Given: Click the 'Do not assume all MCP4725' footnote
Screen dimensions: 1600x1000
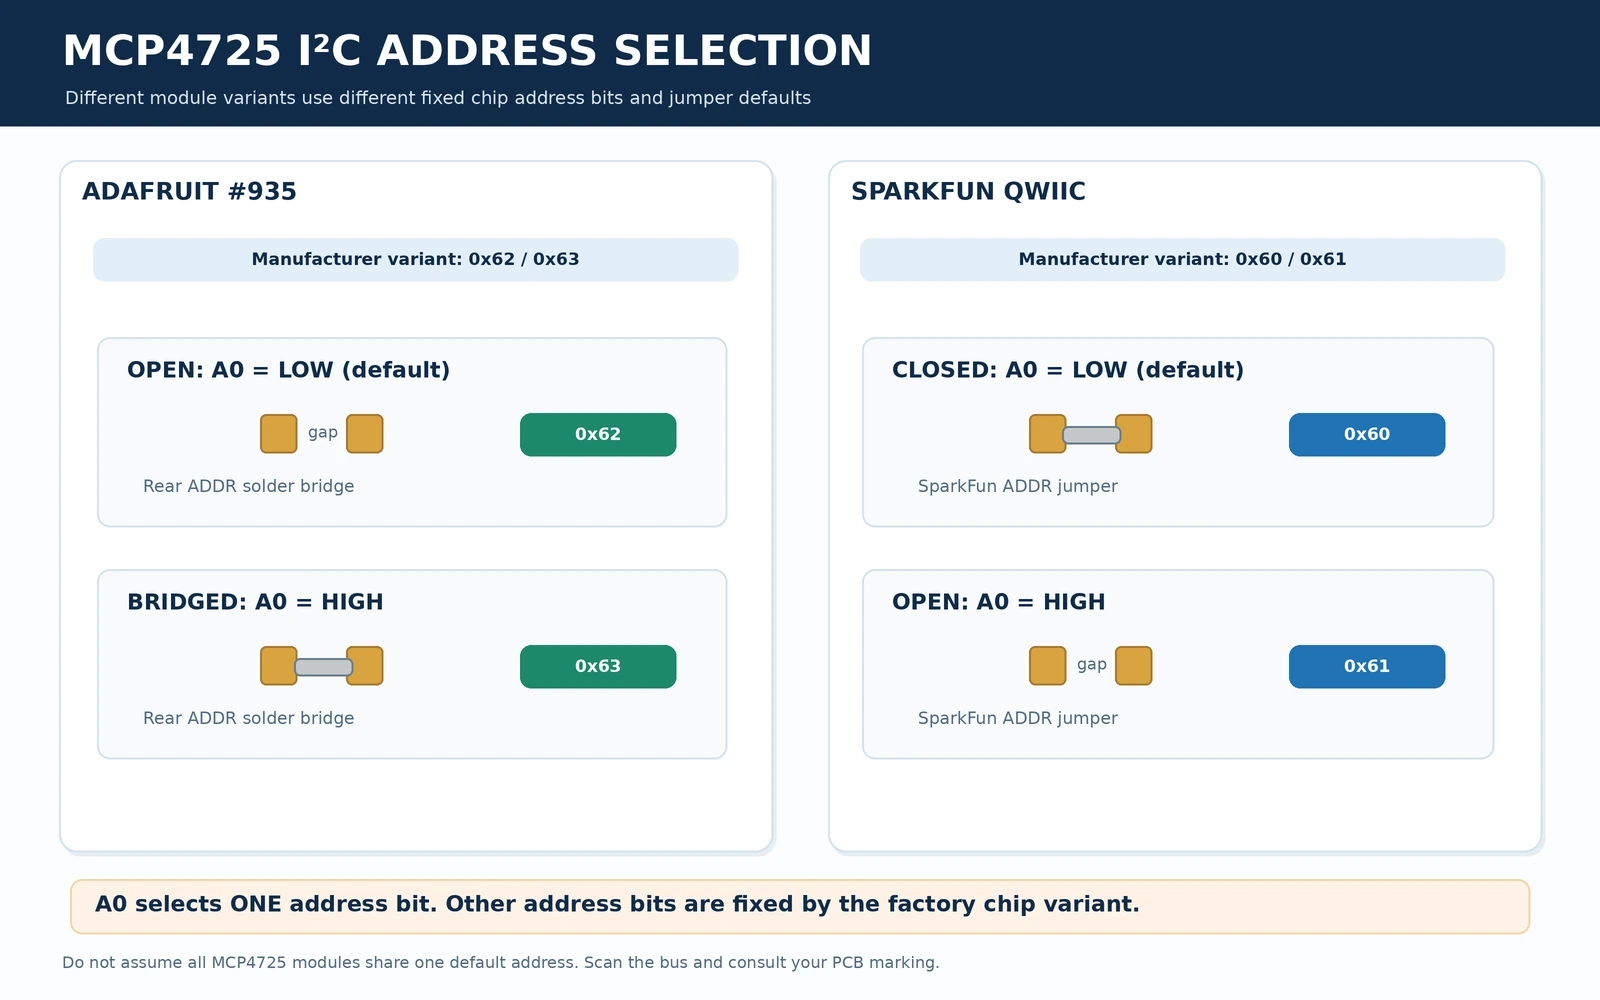Looking at the screenshot, I should [500, 963].
